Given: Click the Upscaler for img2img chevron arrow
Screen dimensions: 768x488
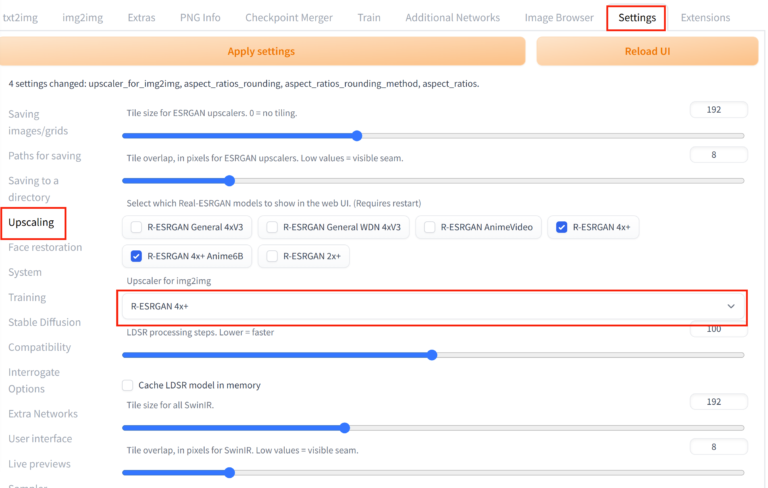Looking at the screenshot, I should (731, 307).
